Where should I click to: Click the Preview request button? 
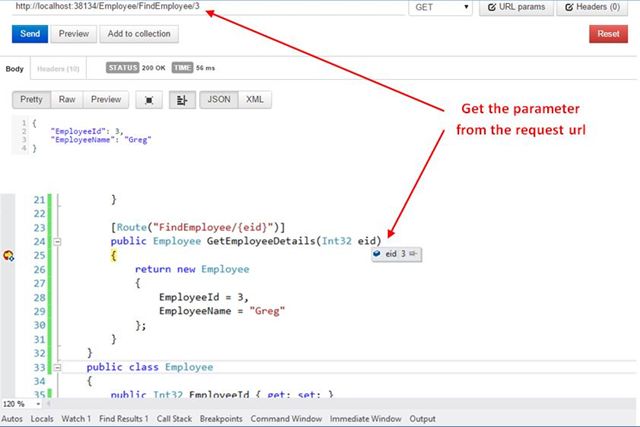click(74, 34)
